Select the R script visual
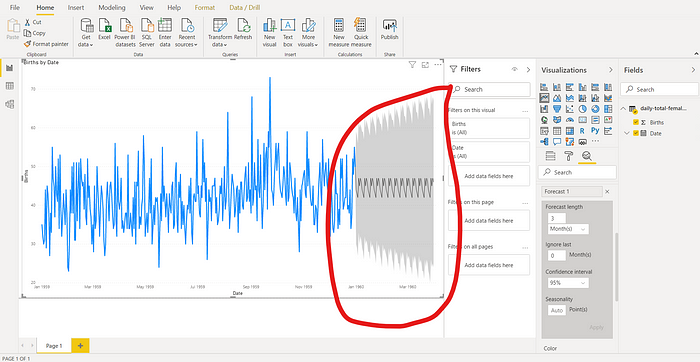 [x=583, y=131]
